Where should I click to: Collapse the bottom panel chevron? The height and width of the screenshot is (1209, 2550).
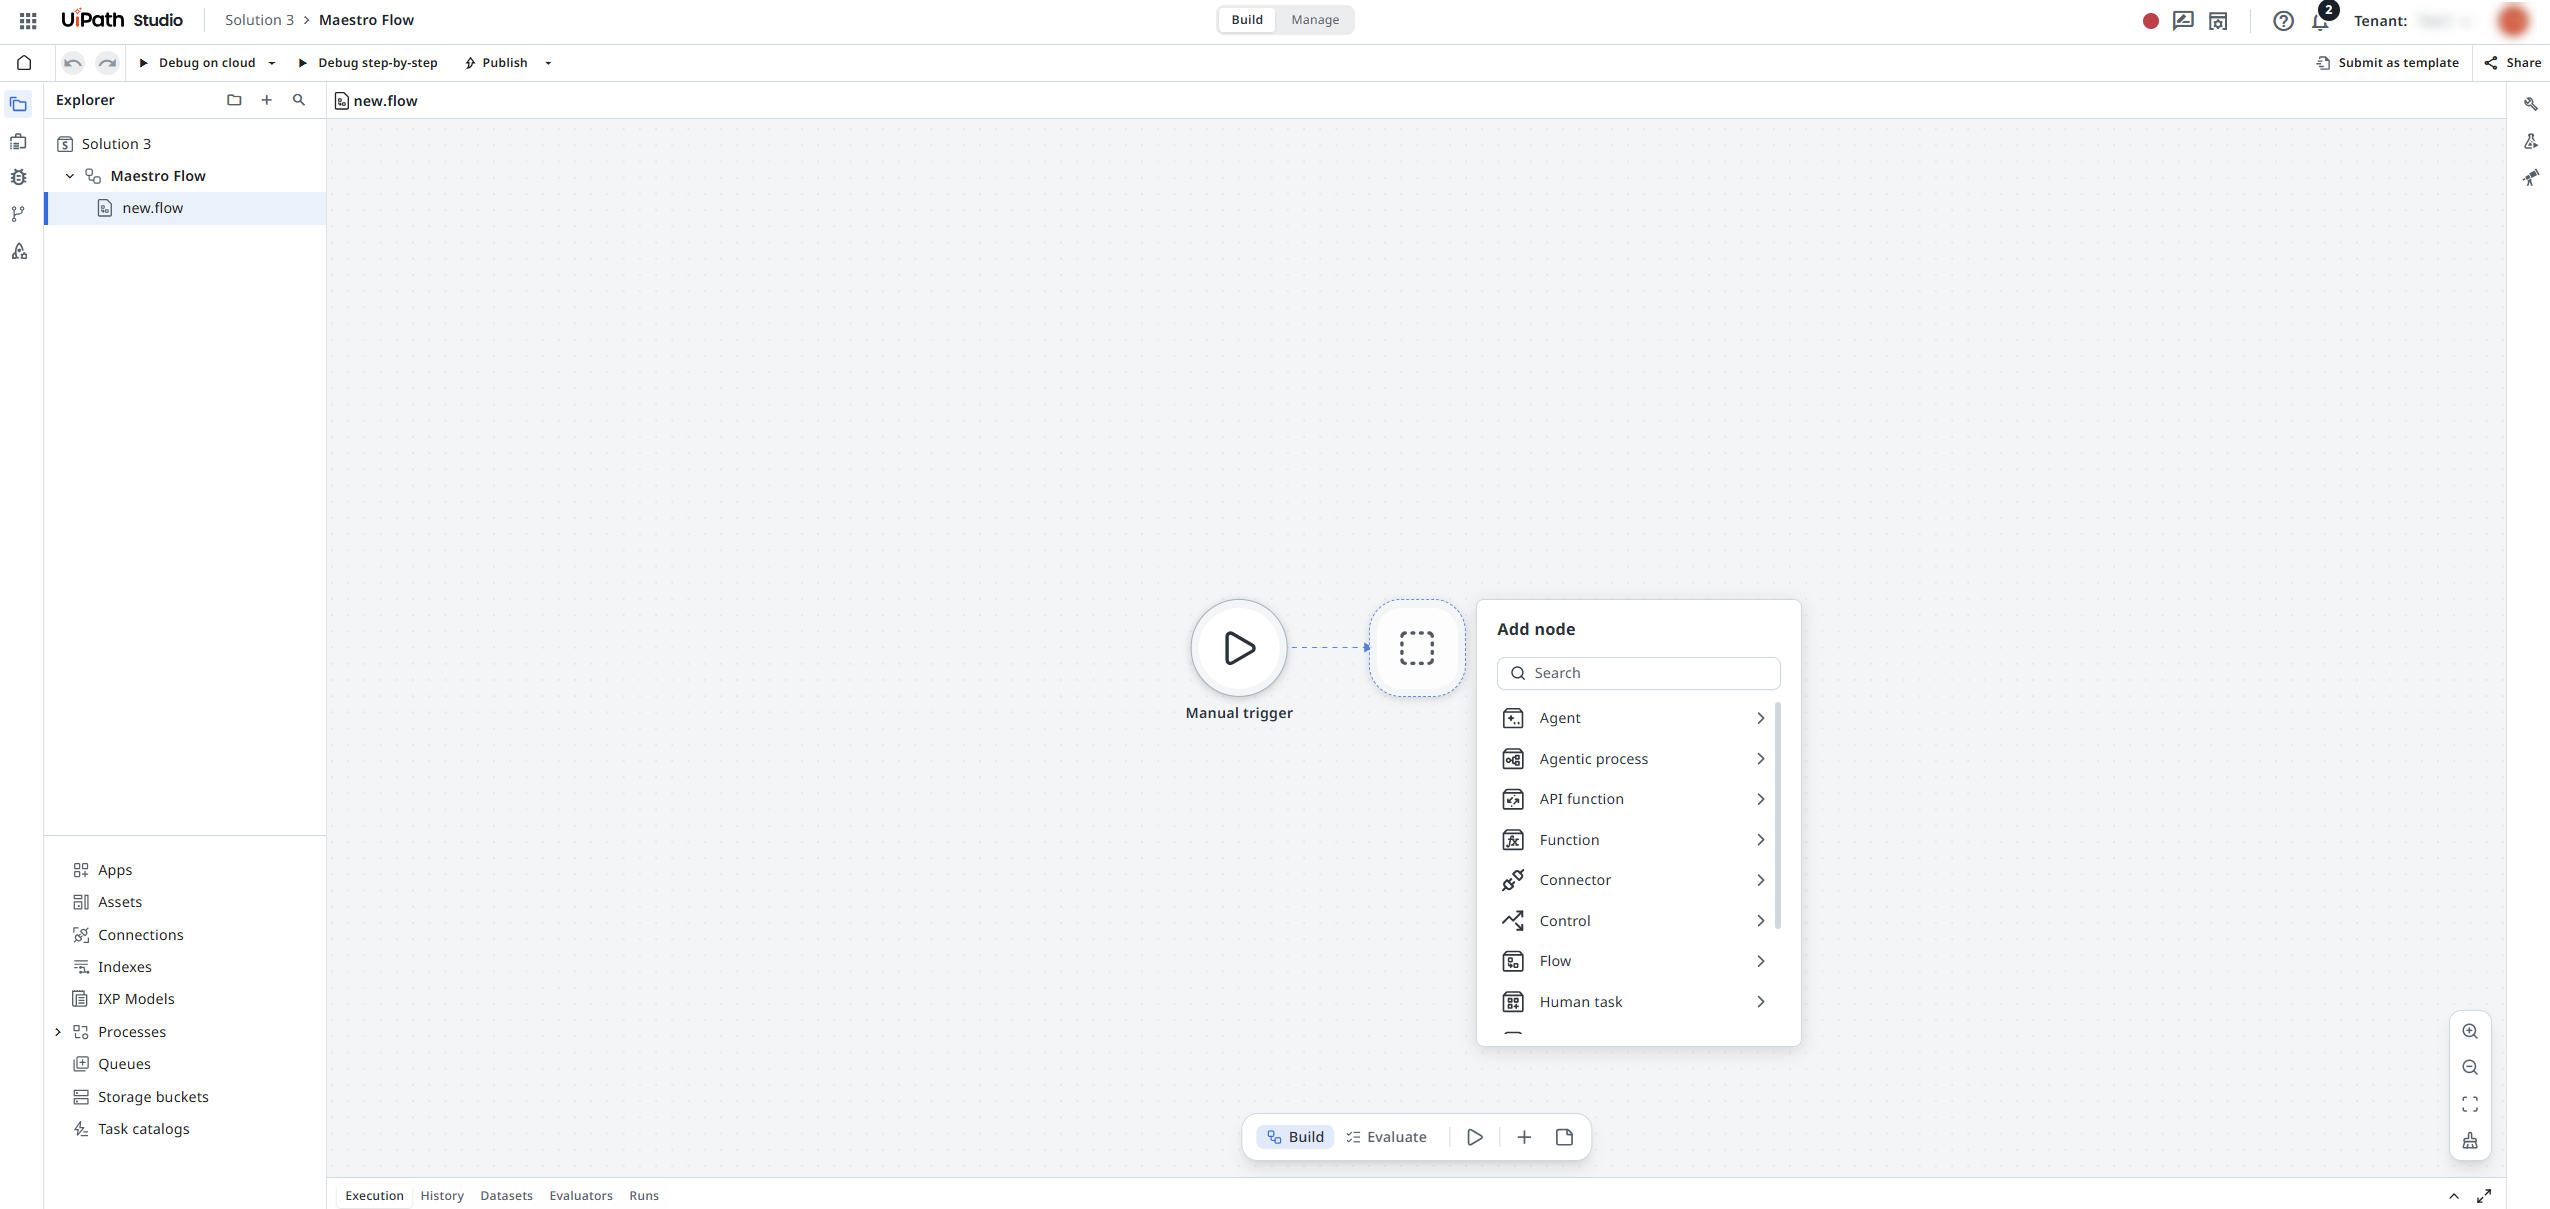coord(2454,1196)
